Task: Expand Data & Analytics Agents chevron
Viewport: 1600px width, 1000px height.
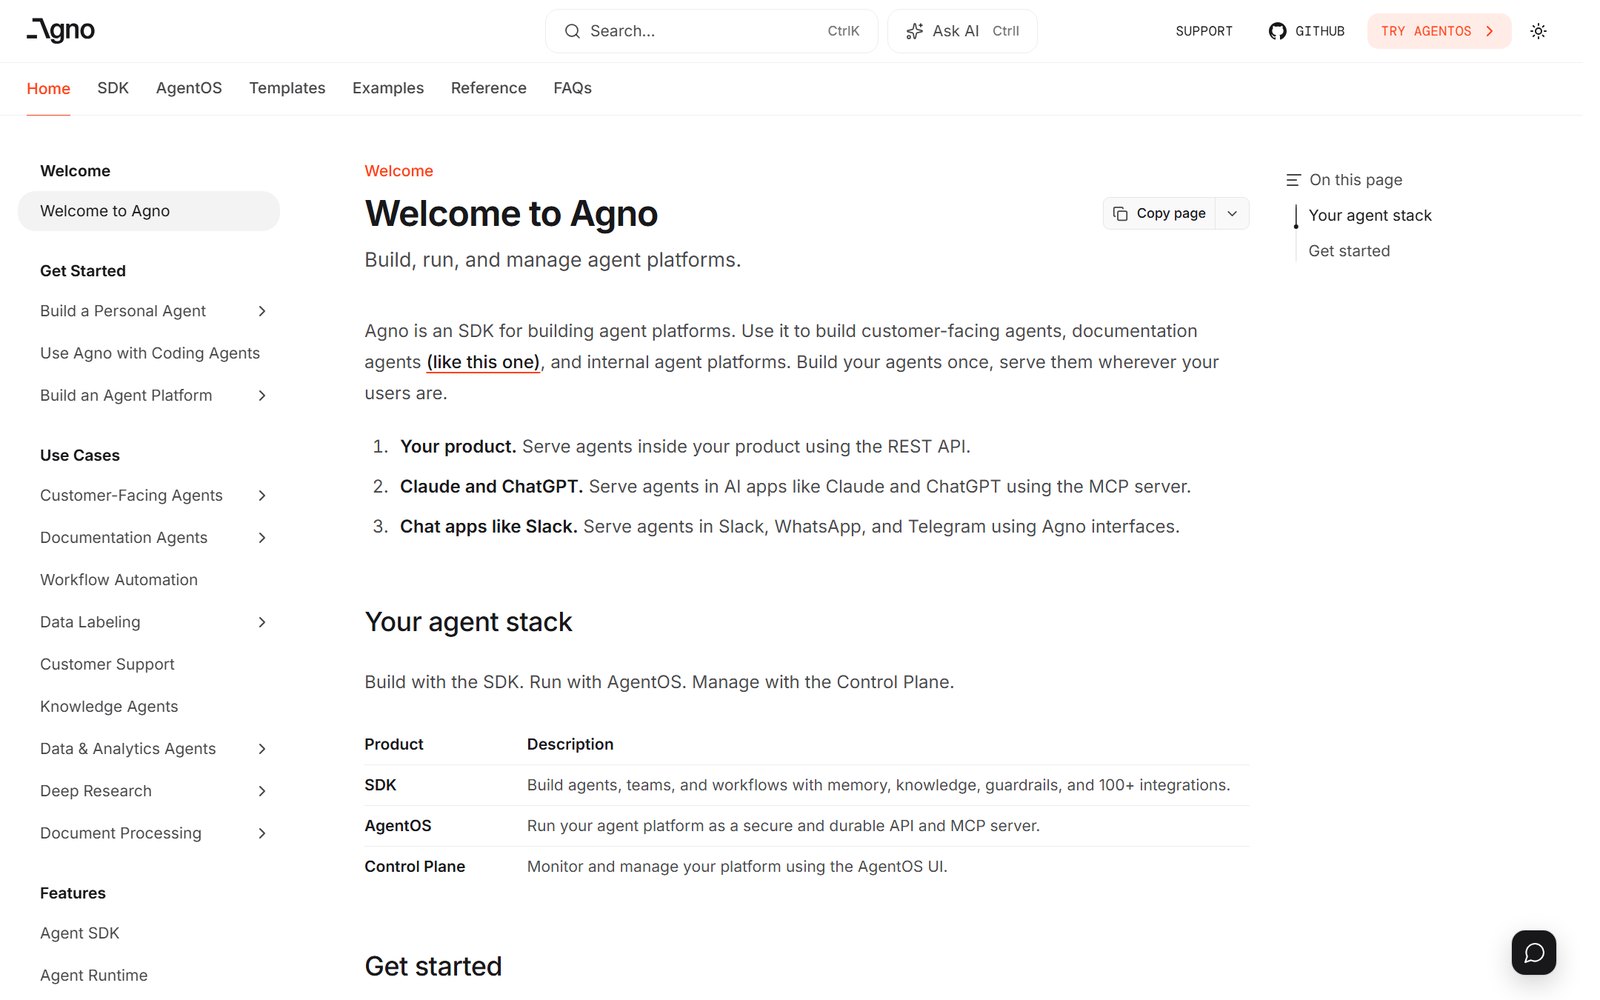Action: (262, 749)
